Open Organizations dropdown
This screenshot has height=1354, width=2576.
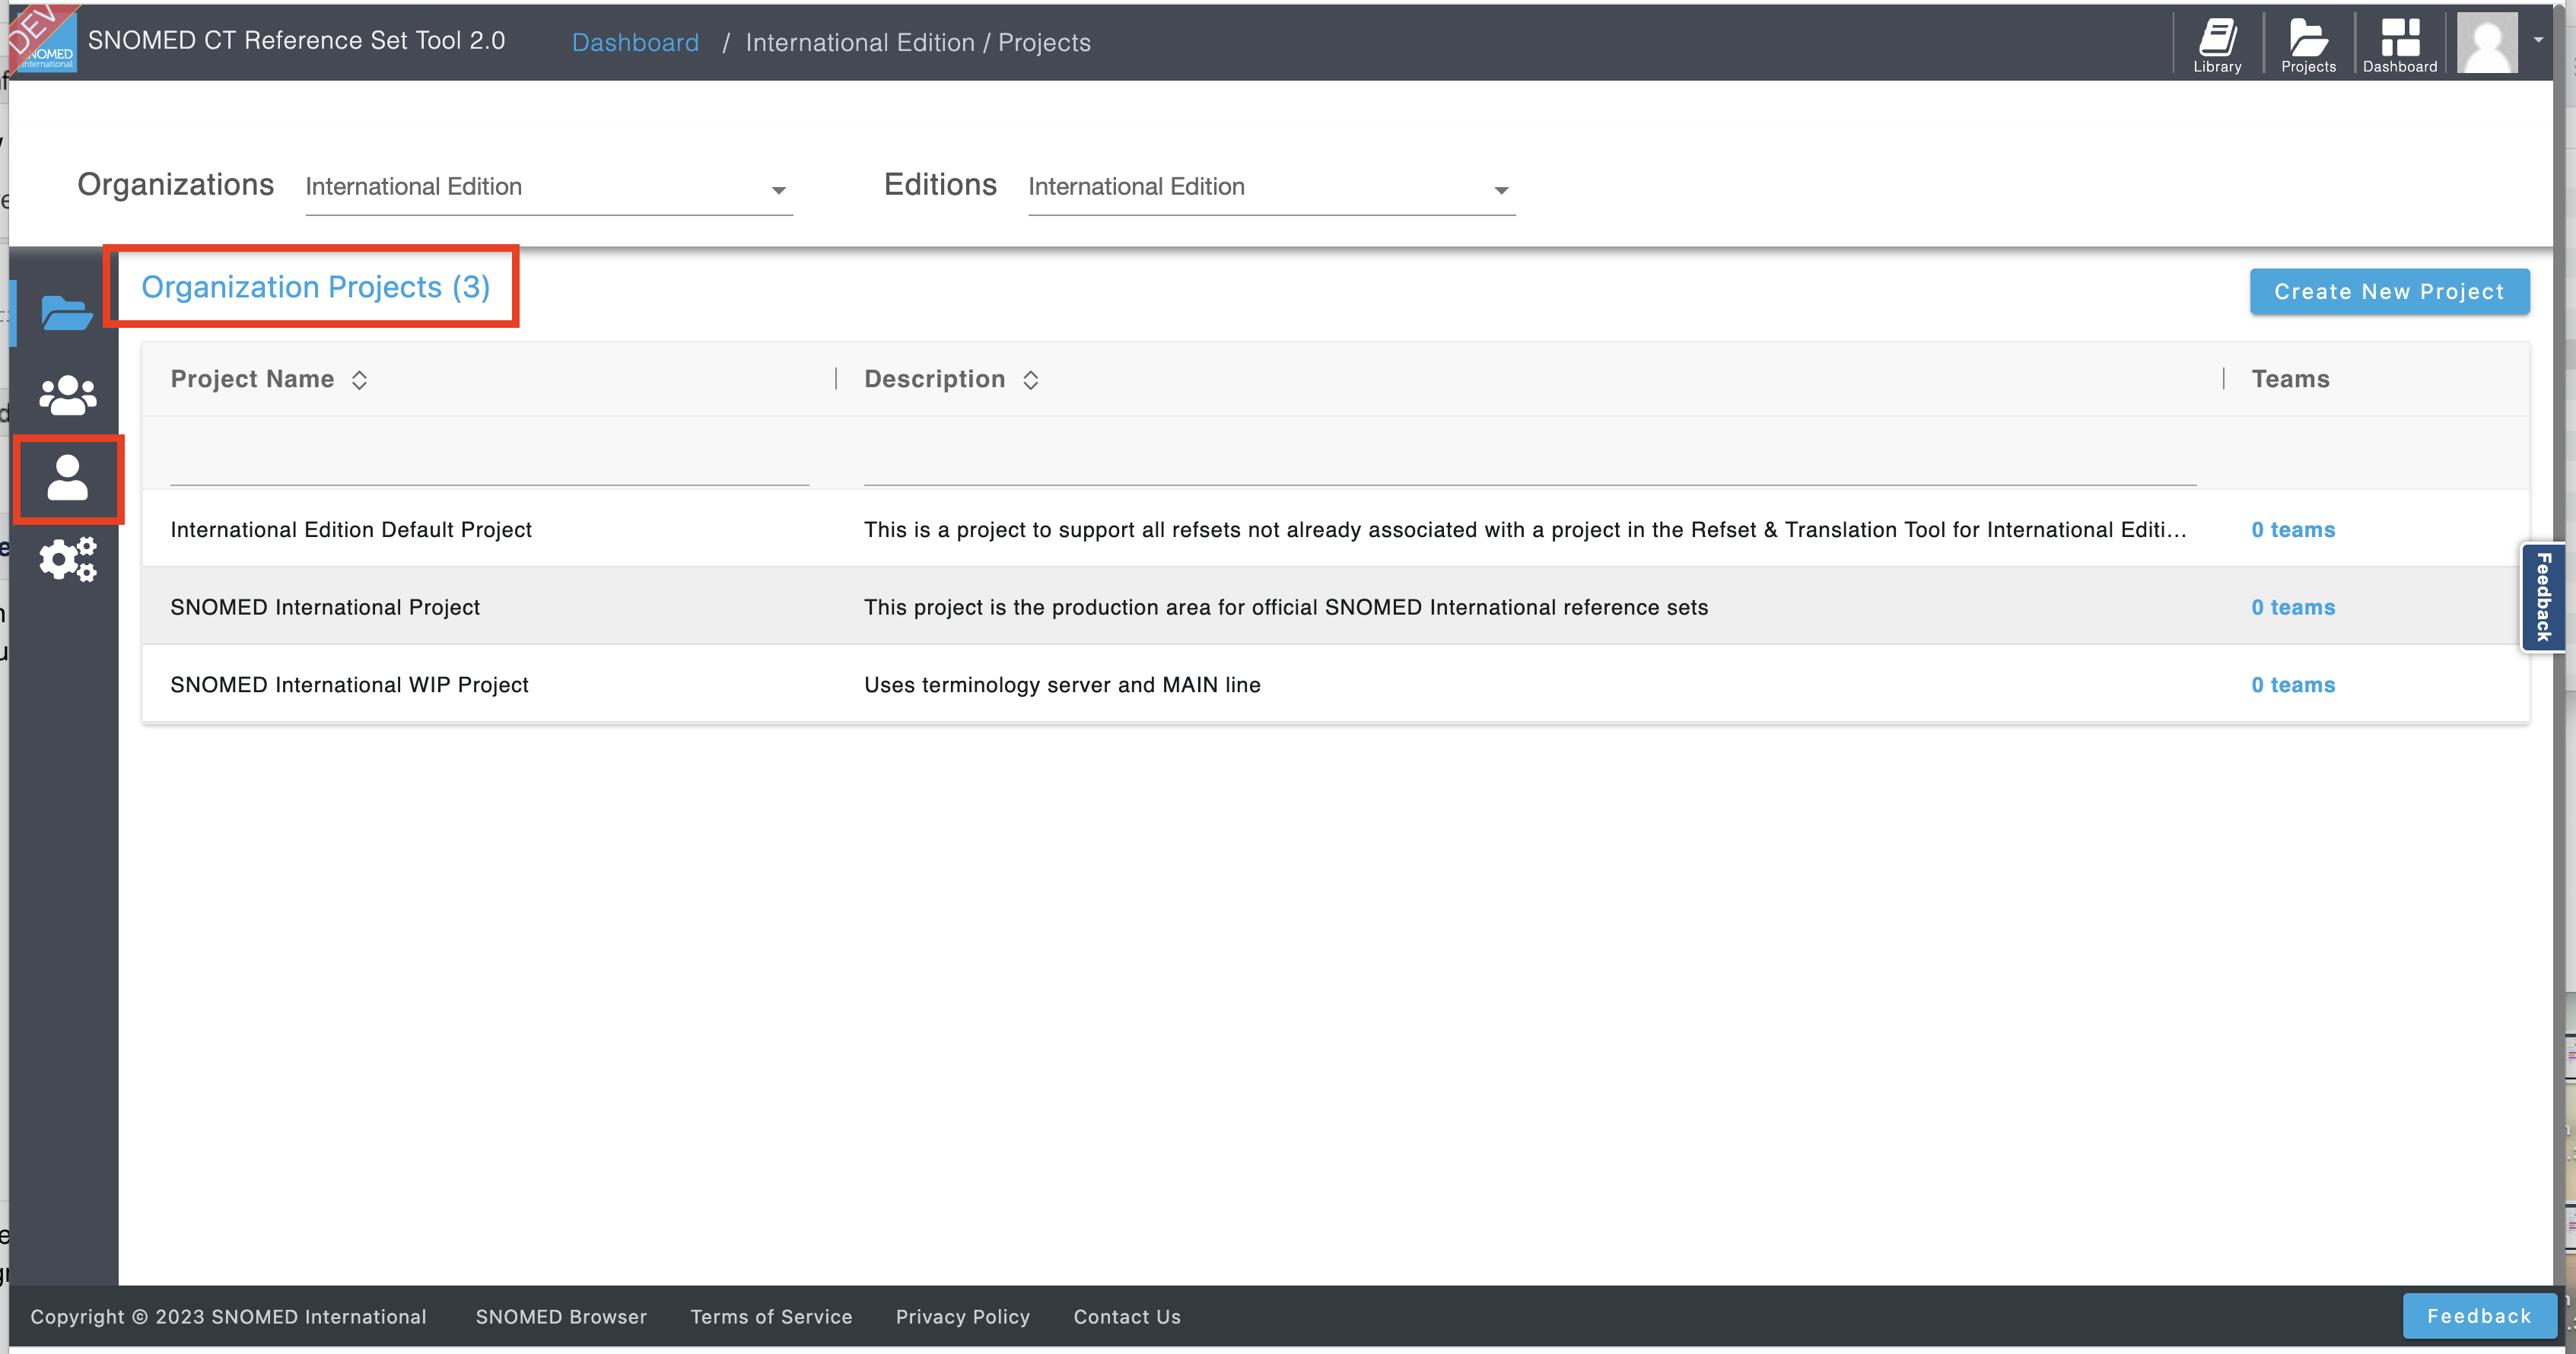click(x=549, y=188)
